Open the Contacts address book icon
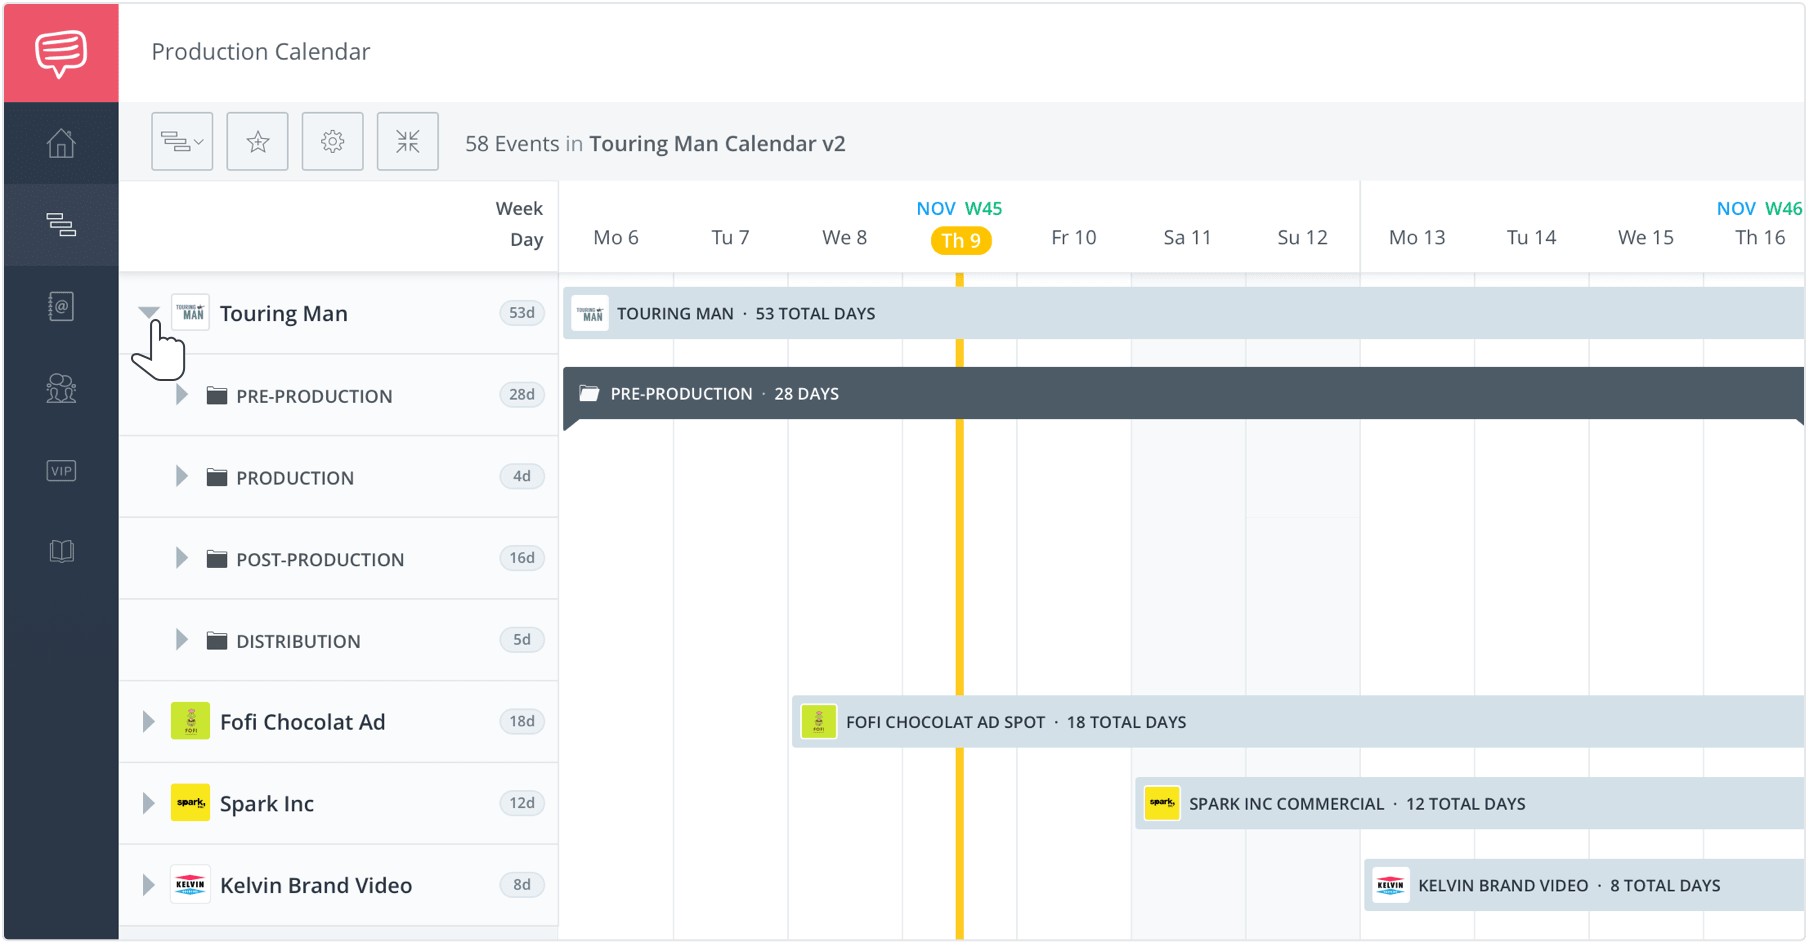The width and height of the screenshot is (1808, 944). 61,306
